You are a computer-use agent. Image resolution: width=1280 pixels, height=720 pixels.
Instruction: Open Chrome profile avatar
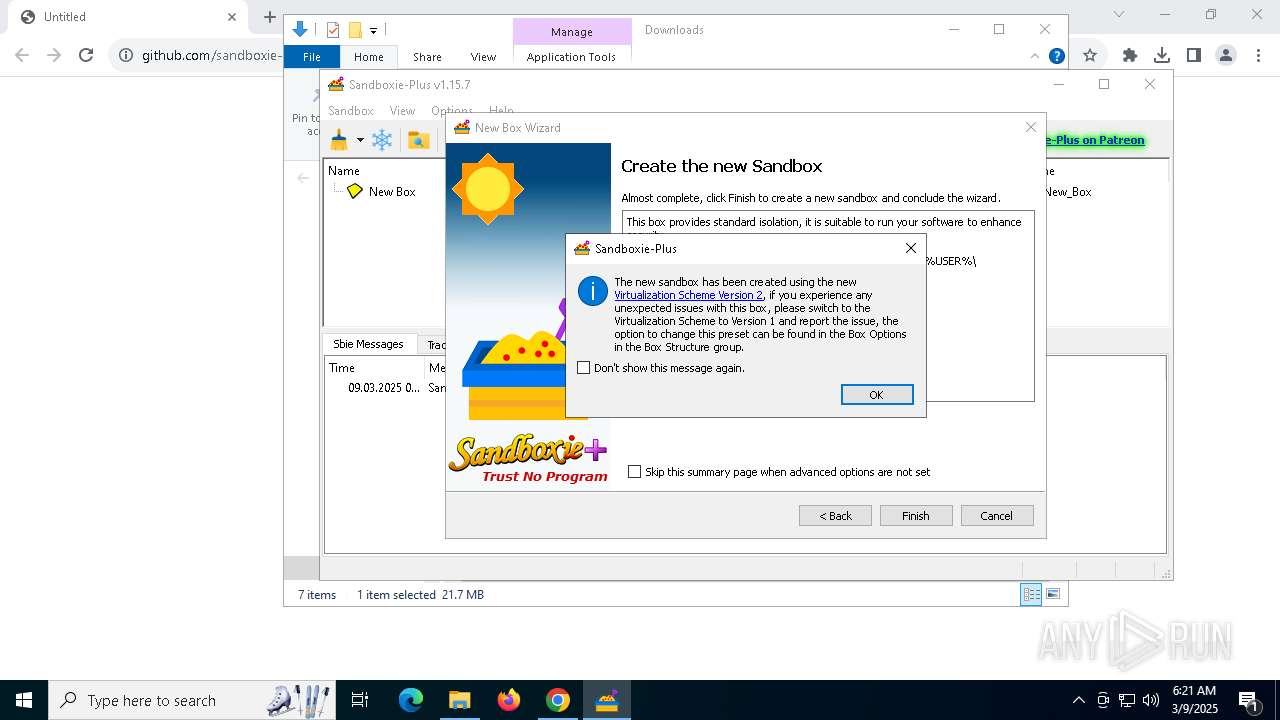1226,55
